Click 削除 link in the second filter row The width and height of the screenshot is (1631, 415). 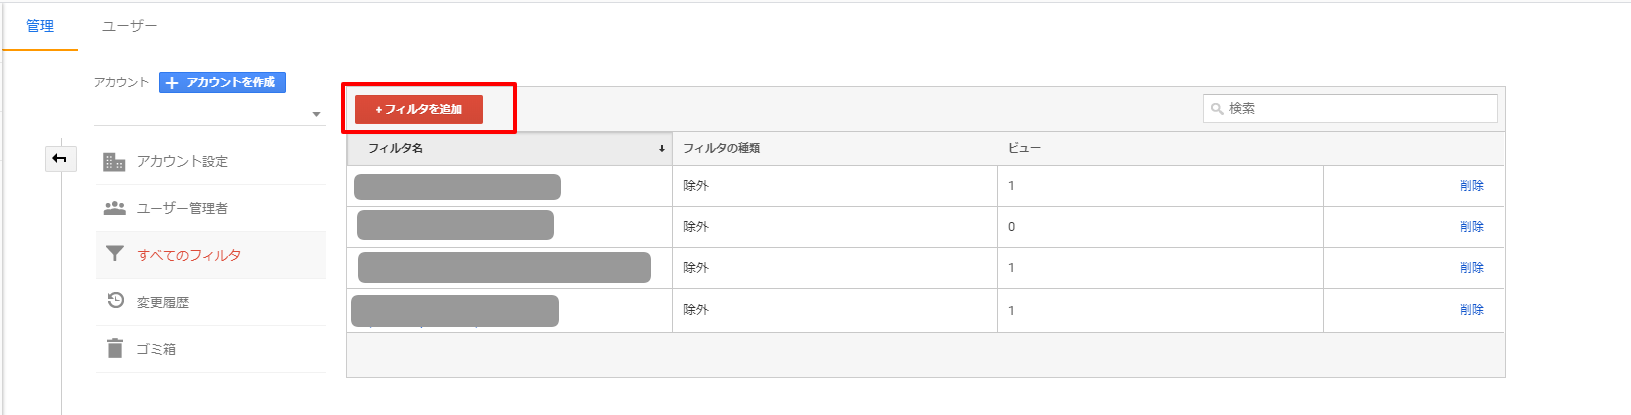click(x=1471, y=227)
